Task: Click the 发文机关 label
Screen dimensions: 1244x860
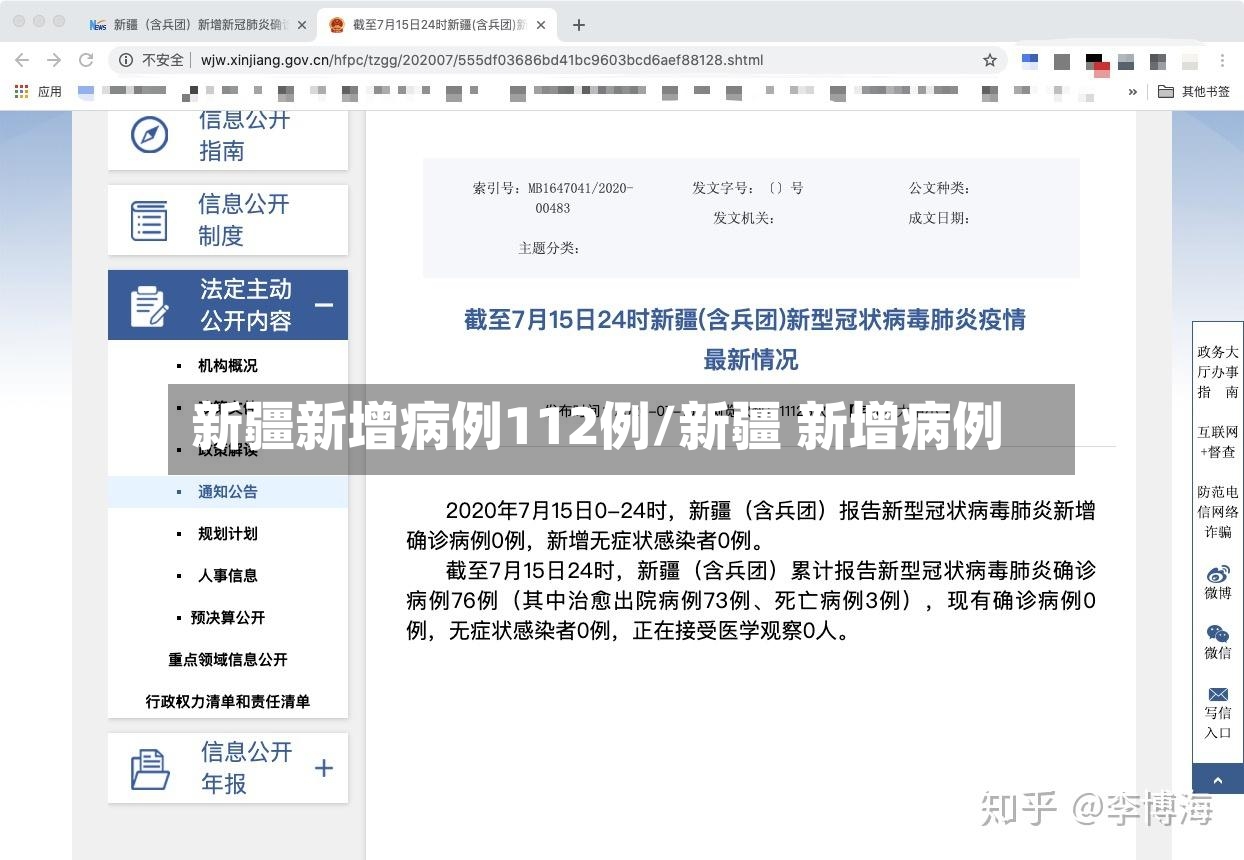Action: pos(743,218)
